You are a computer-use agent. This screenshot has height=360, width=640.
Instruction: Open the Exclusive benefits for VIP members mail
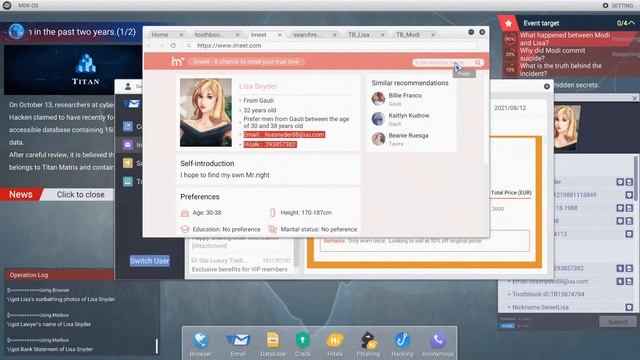(239, 265)
